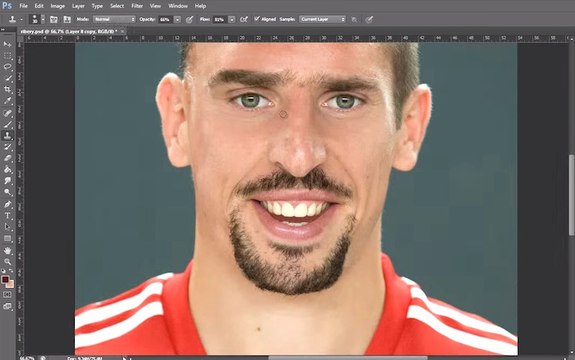The image size is (575, 360).
Task: Select the Brush tool
Action: [7, 124]
